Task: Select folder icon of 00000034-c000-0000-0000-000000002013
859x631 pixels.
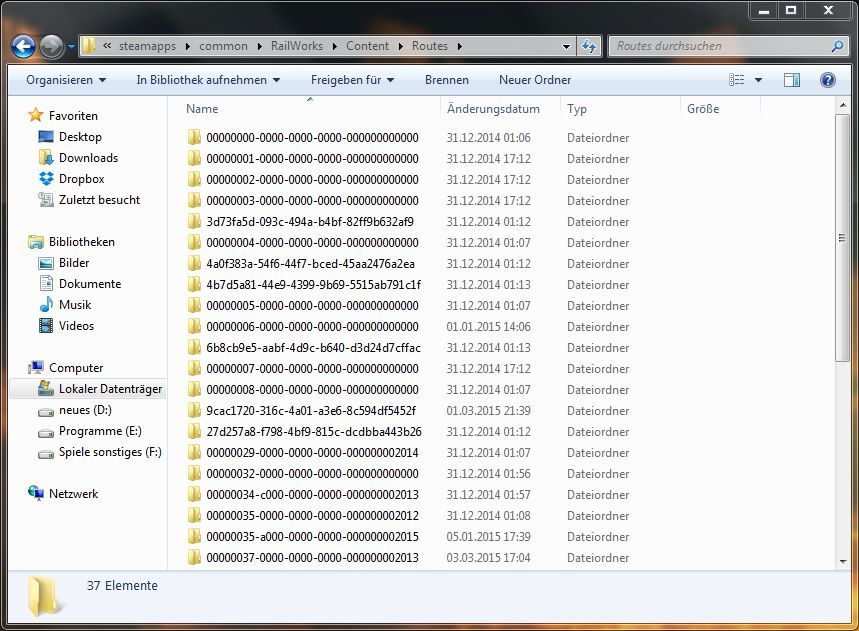Action: (194, 495)
